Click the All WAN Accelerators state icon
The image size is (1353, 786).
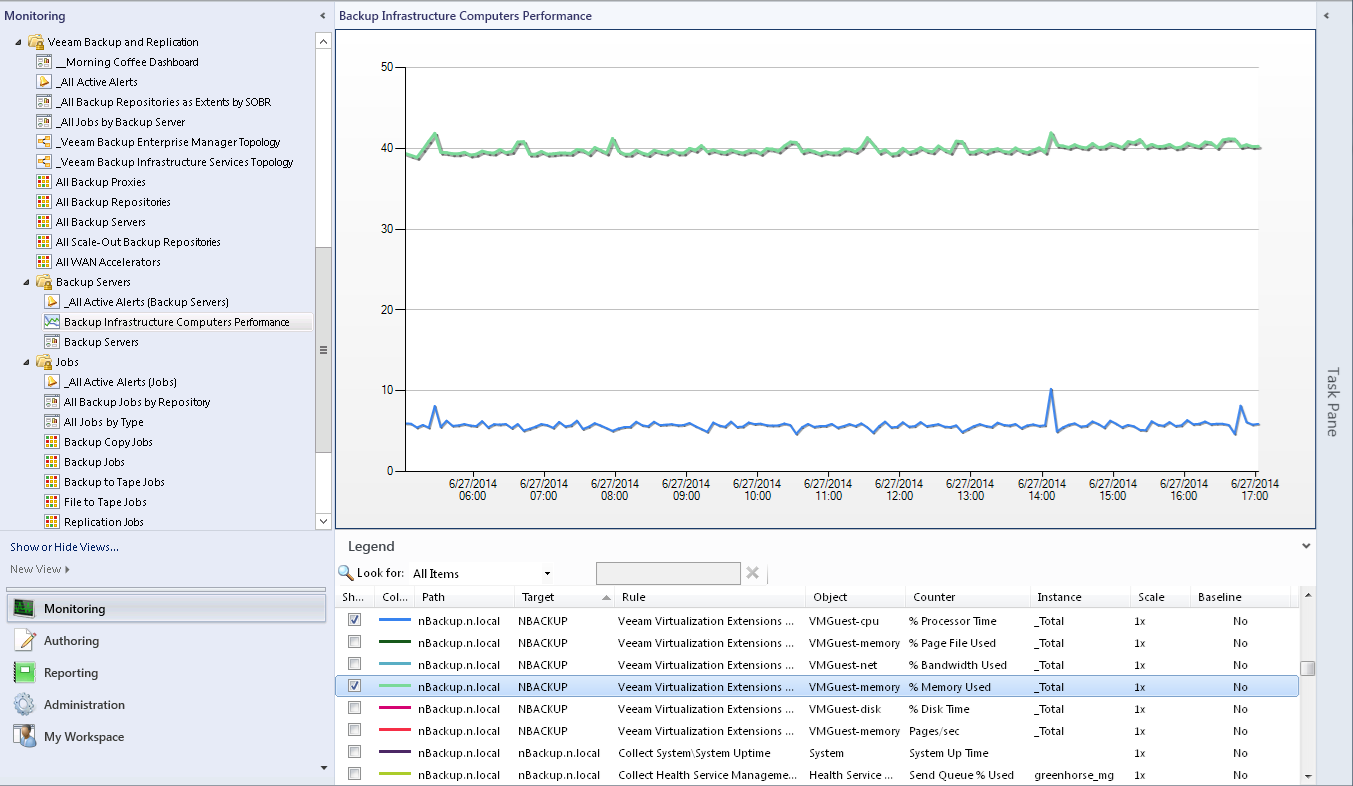tap(44, 262)
